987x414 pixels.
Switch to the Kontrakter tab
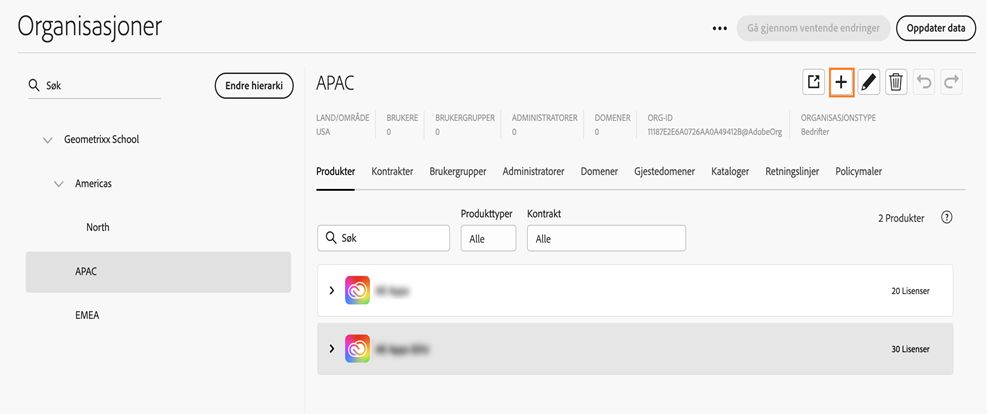click(x=392, y=171)
